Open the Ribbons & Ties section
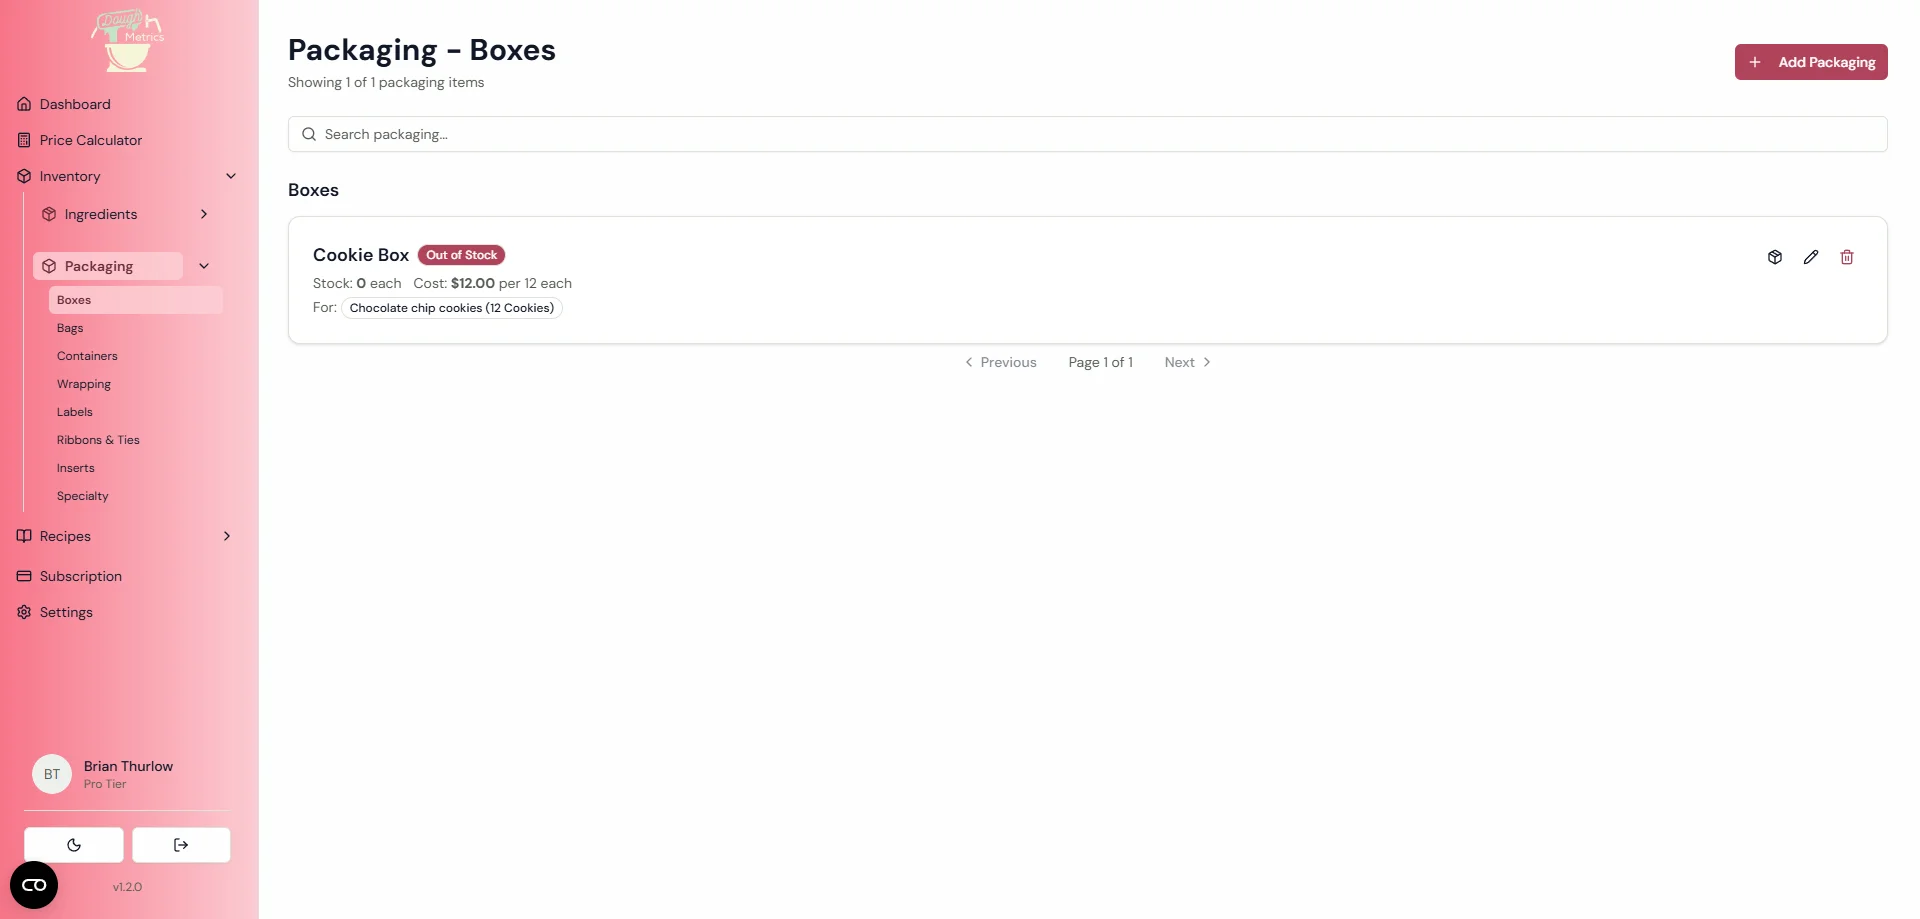 click(x=98, y=439)
